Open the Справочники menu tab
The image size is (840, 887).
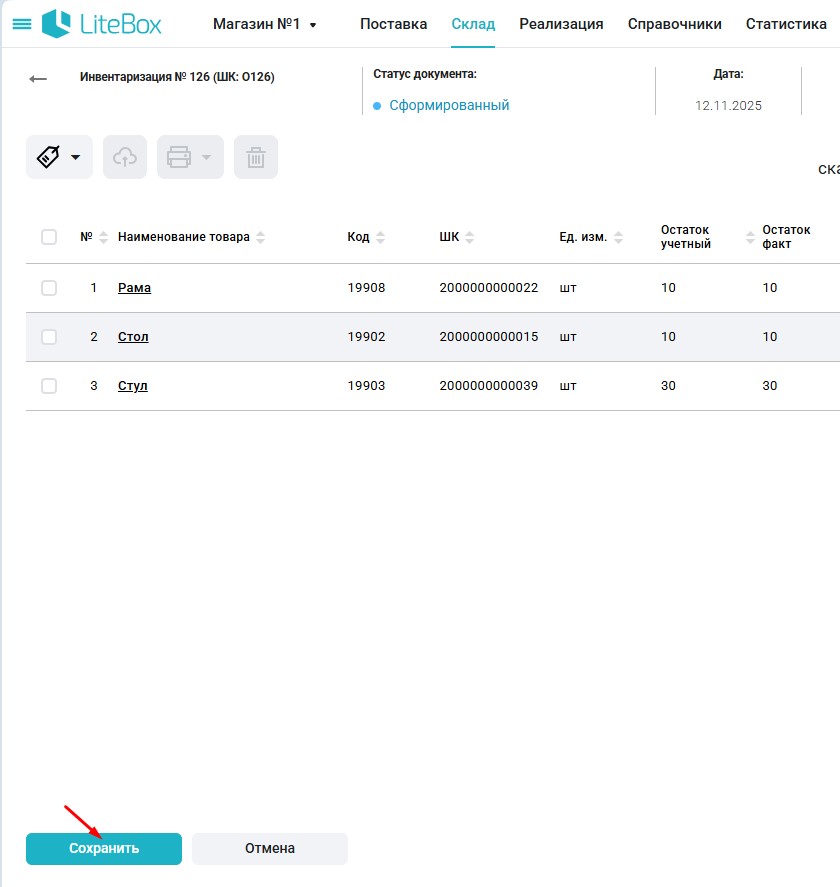[x=674, y=24]
